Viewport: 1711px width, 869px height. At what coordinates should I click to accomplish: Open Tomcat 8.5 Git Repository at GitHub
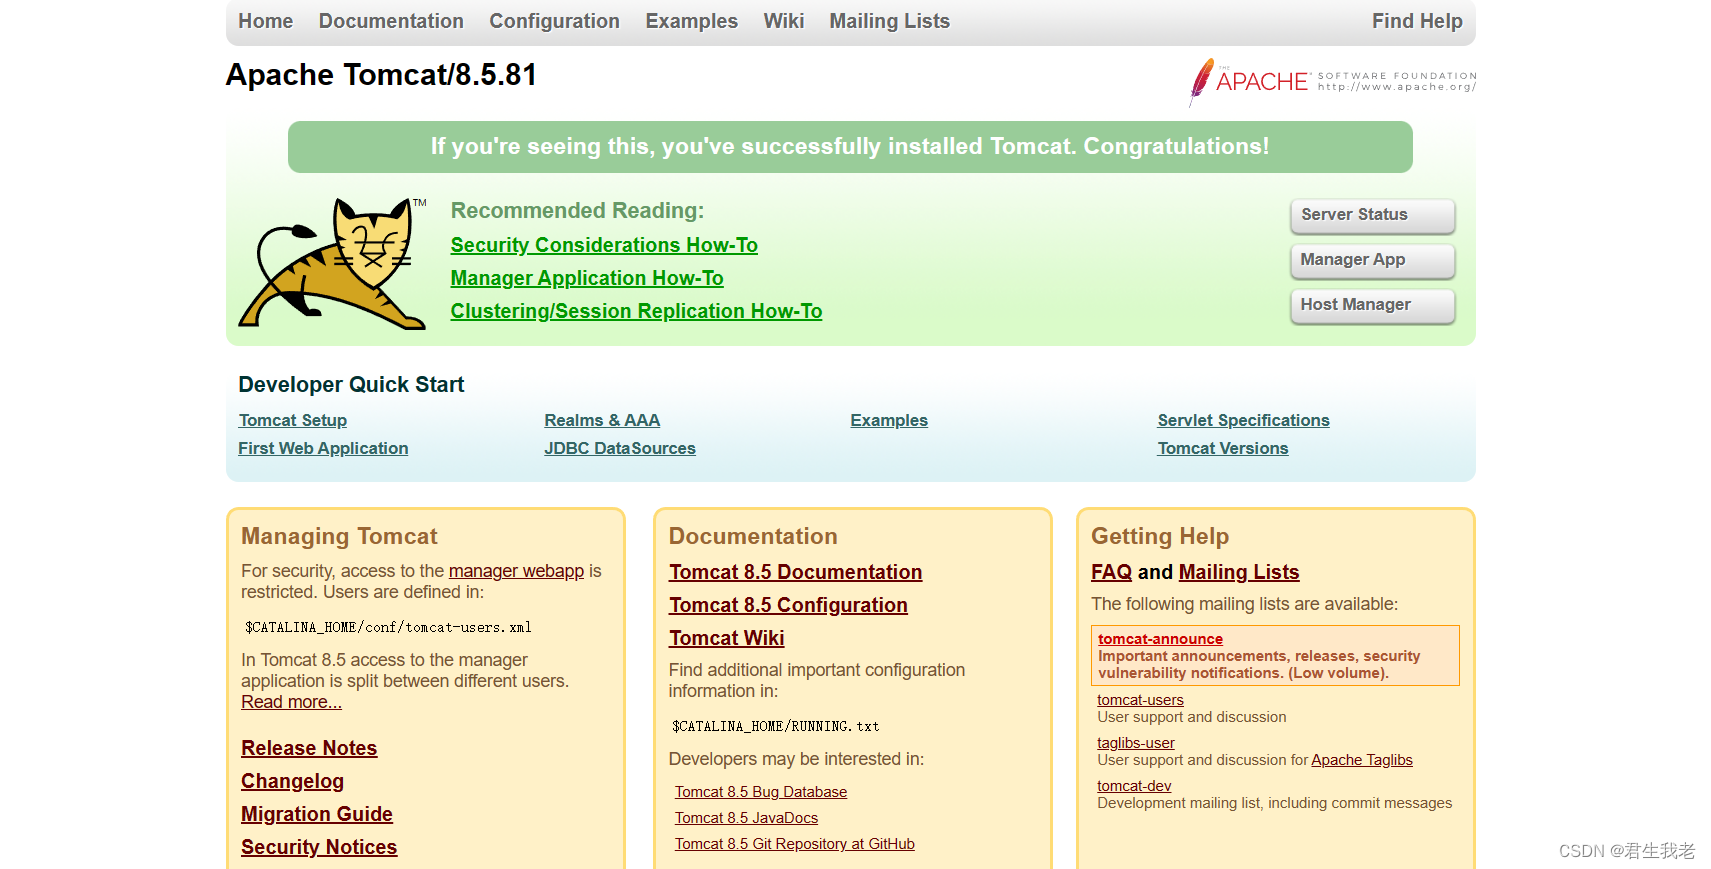coord(795,844)
